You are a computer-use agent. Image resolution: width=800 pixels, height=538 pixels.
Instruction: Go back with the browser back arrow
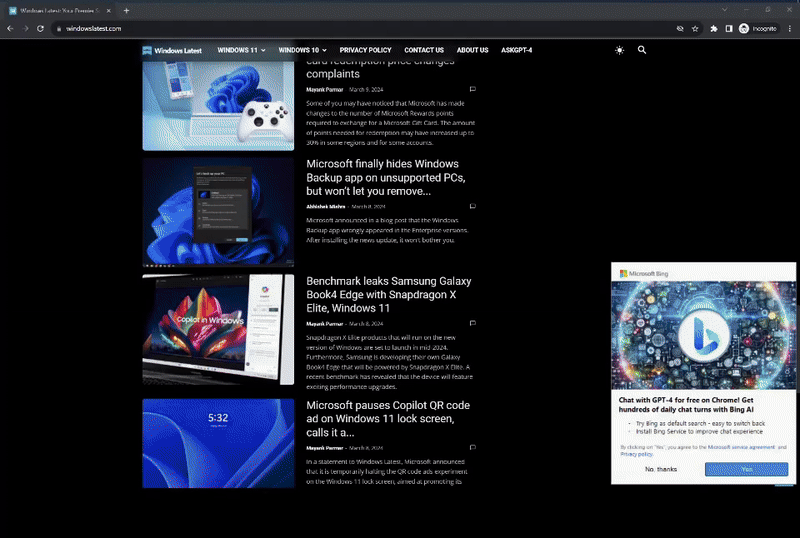tap(10, 29)
